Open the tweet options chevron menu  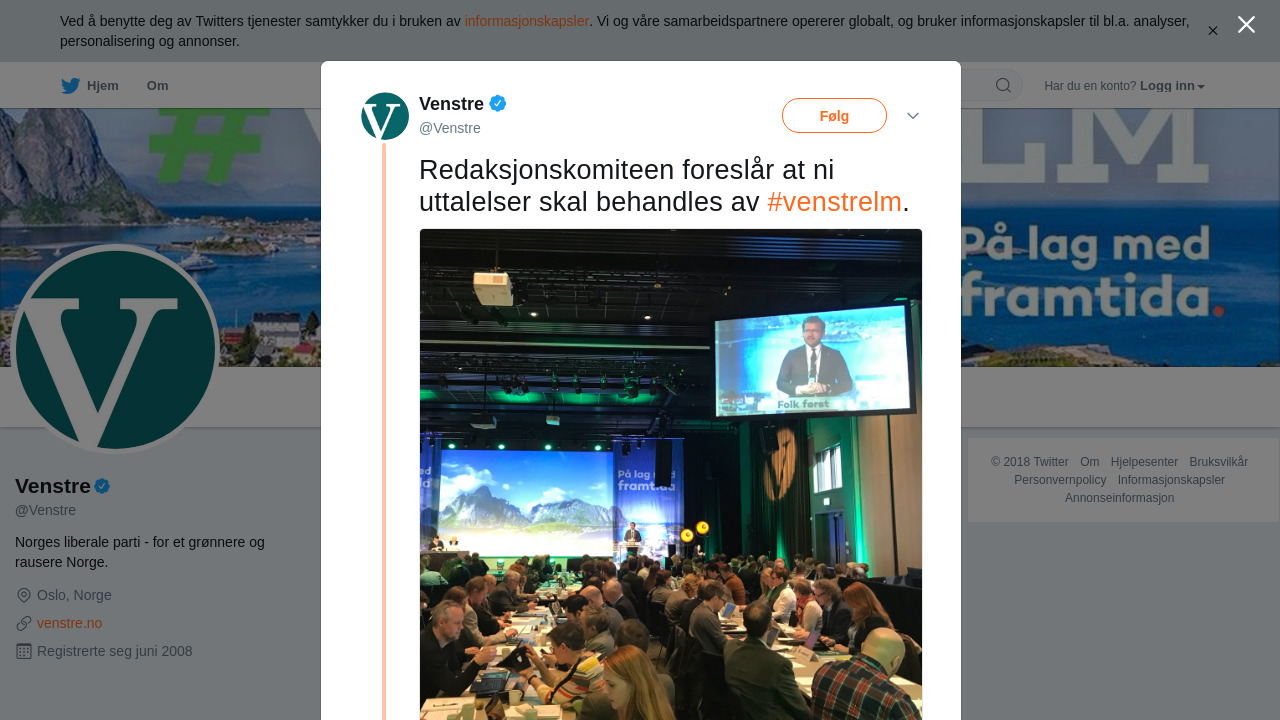tap(913, 116)
